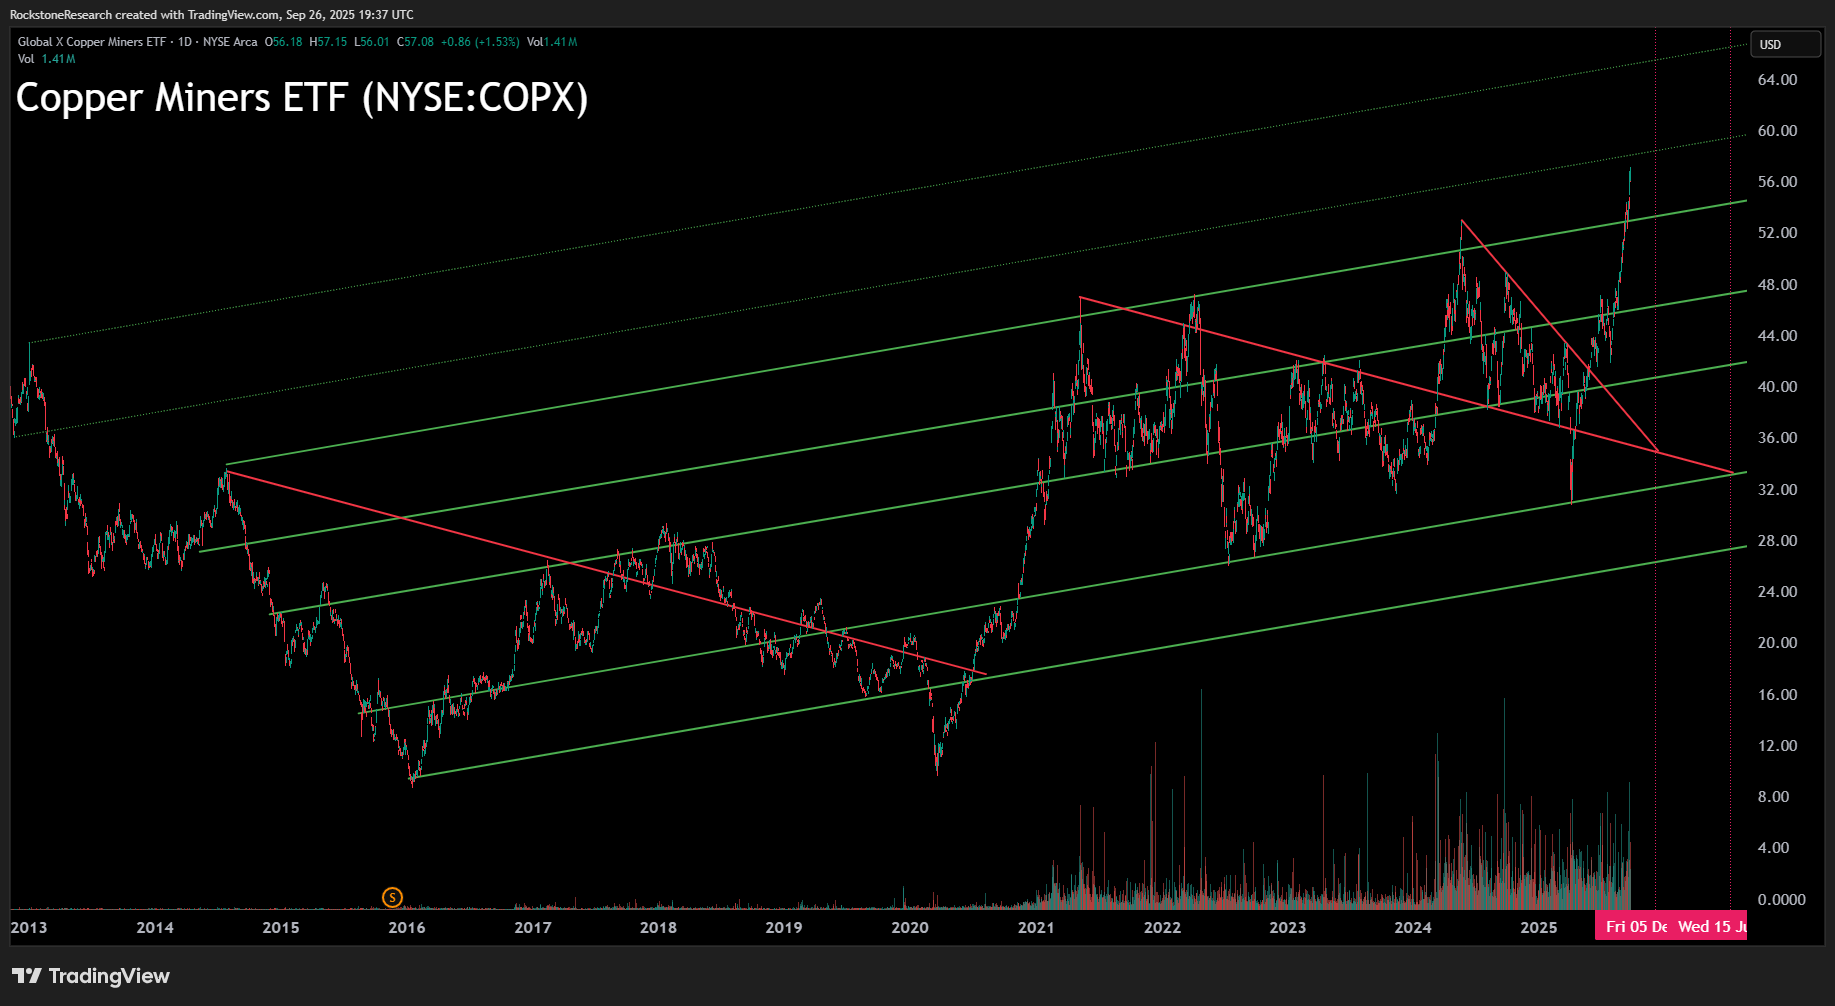Click the 'Fri 05 De' date label
This screenshot has width=1835, height=1006.
pyautogui.click(x=1635, y=927)
